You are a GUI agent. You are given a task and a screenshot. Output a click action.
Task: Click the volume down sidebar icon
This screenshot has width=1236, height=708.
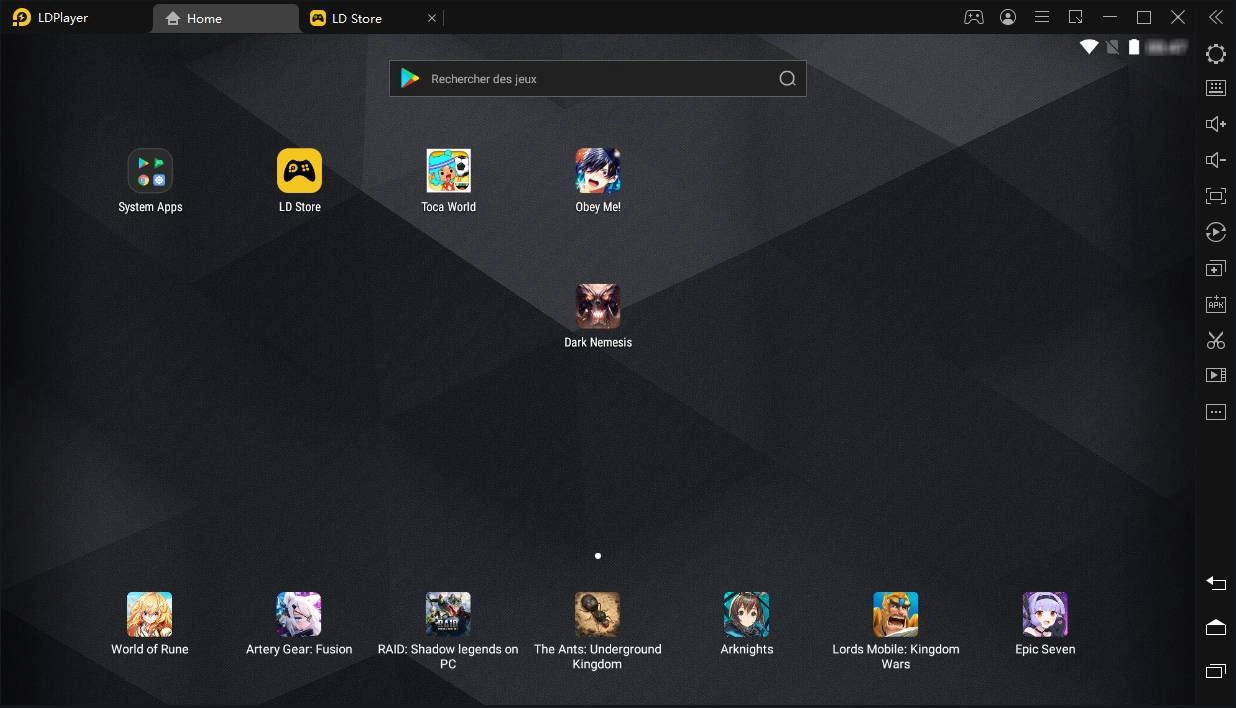(x=1216, y=160)
